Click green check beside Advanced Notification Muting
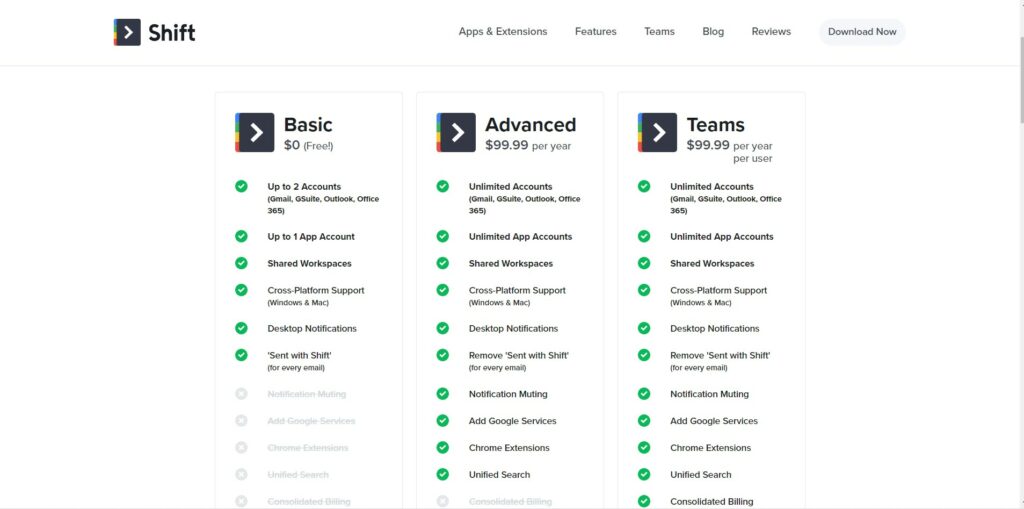The height and width of the screenshot is (509, 1024). coord(443,394)
